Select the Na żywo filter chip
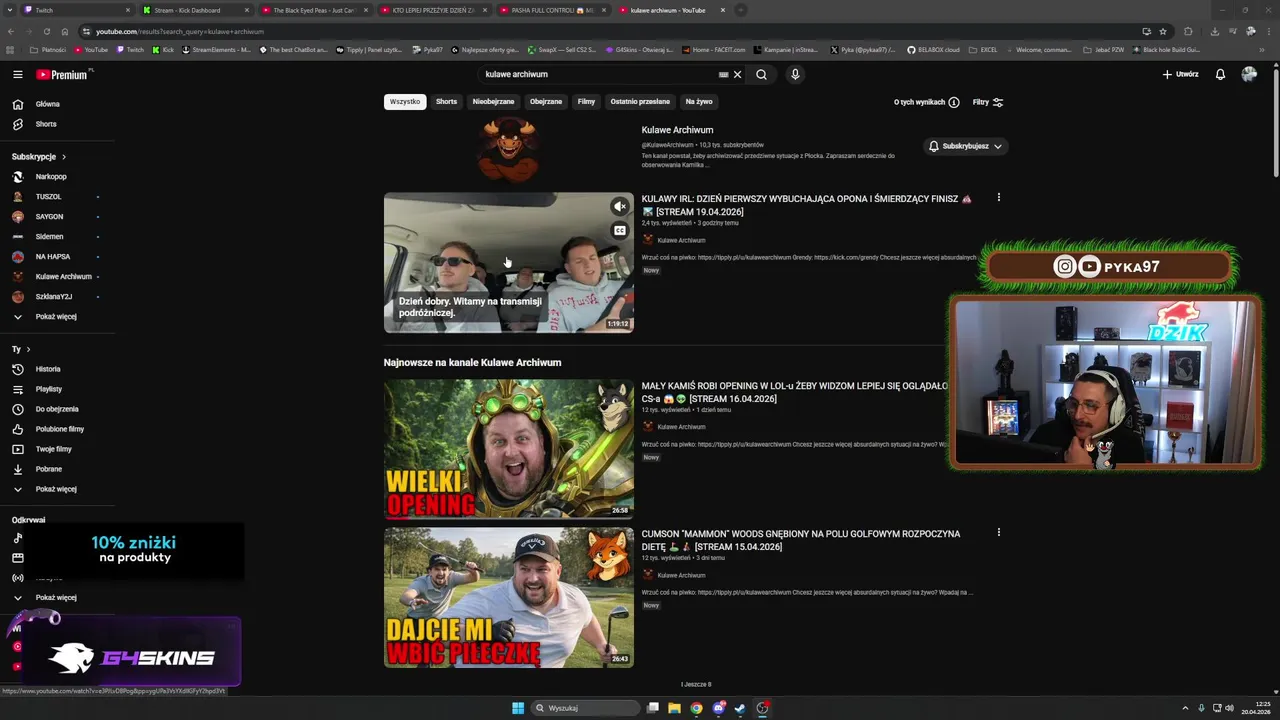The width and height of the screenshot is (1280, 720). click(x=699, y=101)
